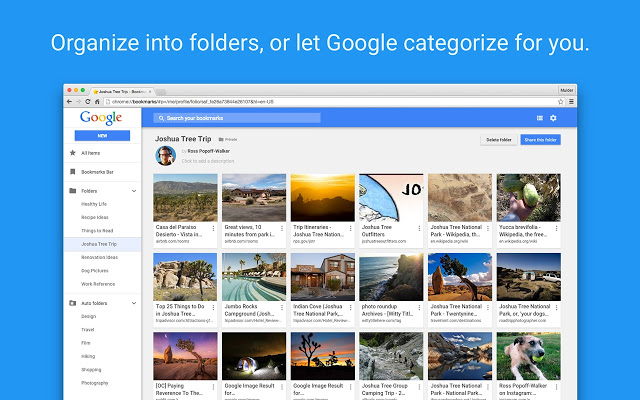Click the Delete folder button
640x400 pixels.
click(x=499, y=140)
